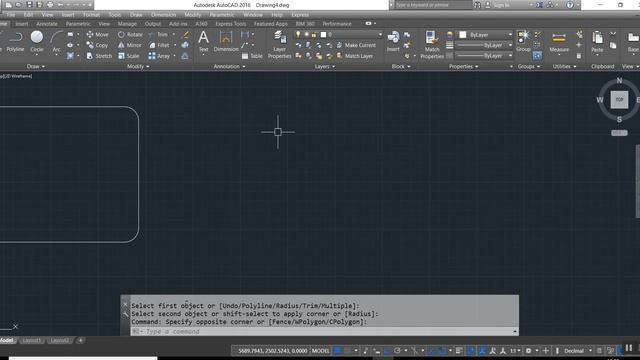Switch to the Express Tools ribbon tab
This screenshot has width=640, height=360.
[231, 24]
